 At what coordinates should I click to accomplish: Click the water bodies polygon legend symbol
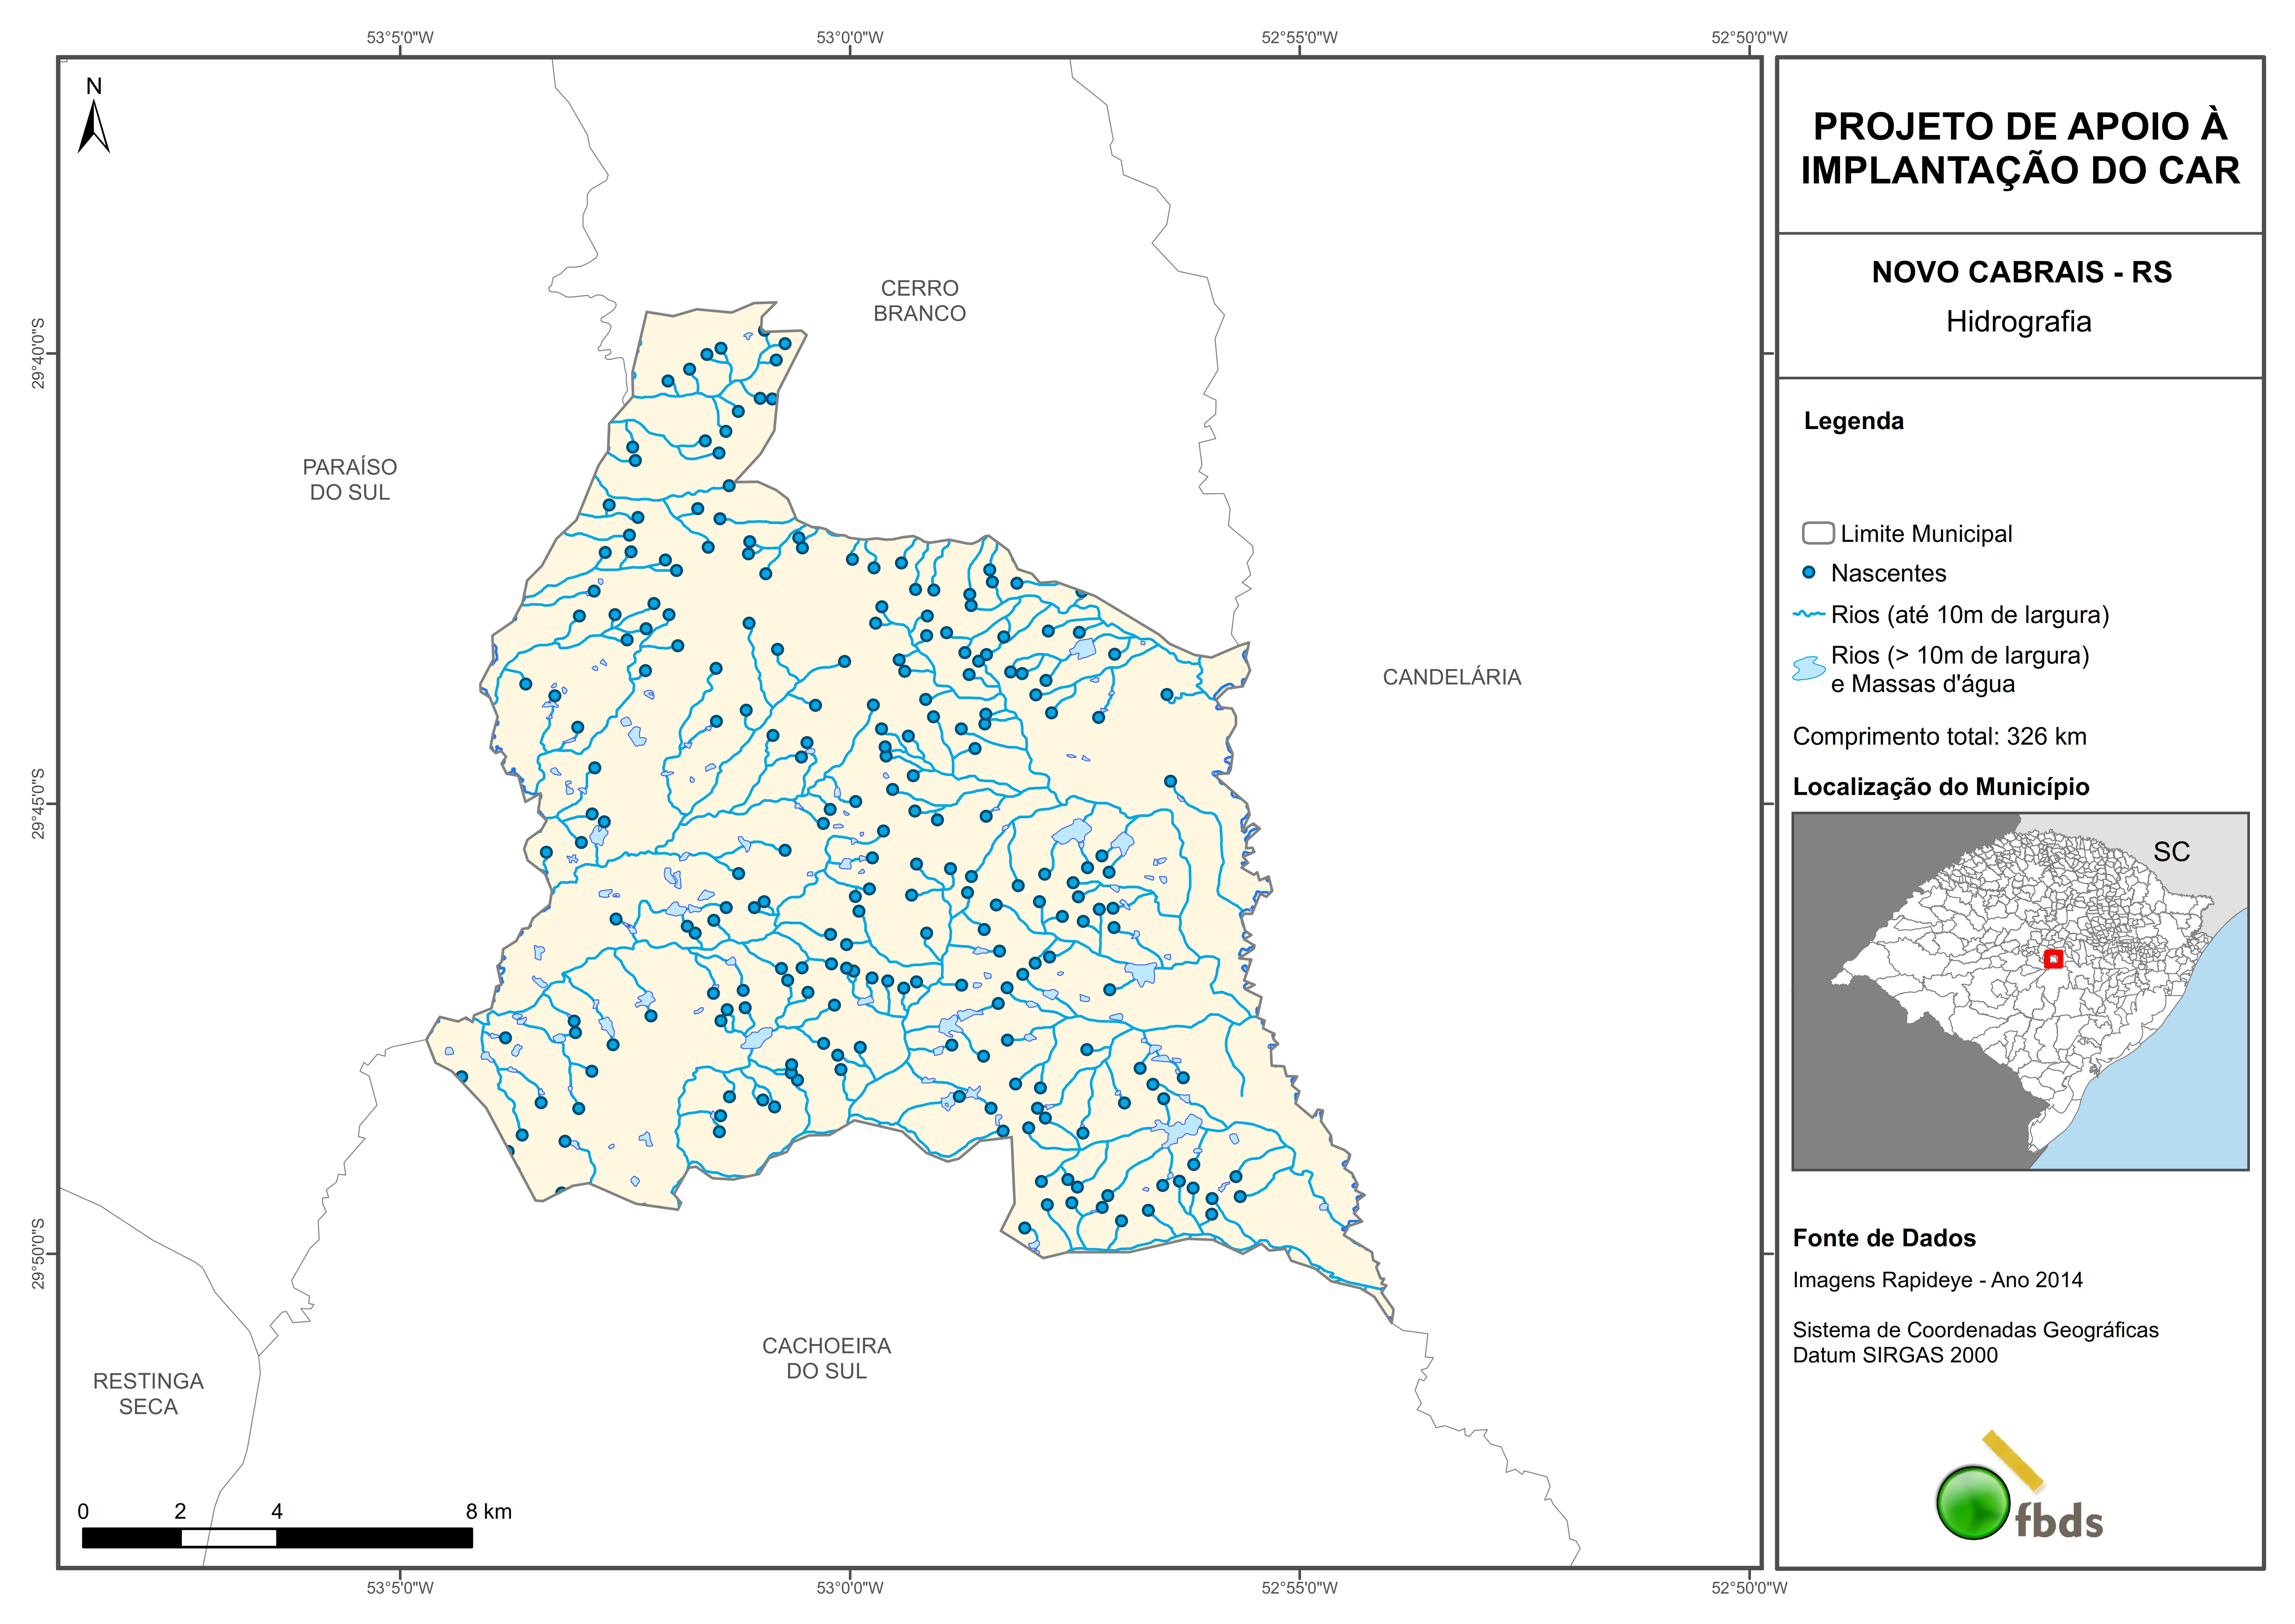click(x=1809, y=668)
